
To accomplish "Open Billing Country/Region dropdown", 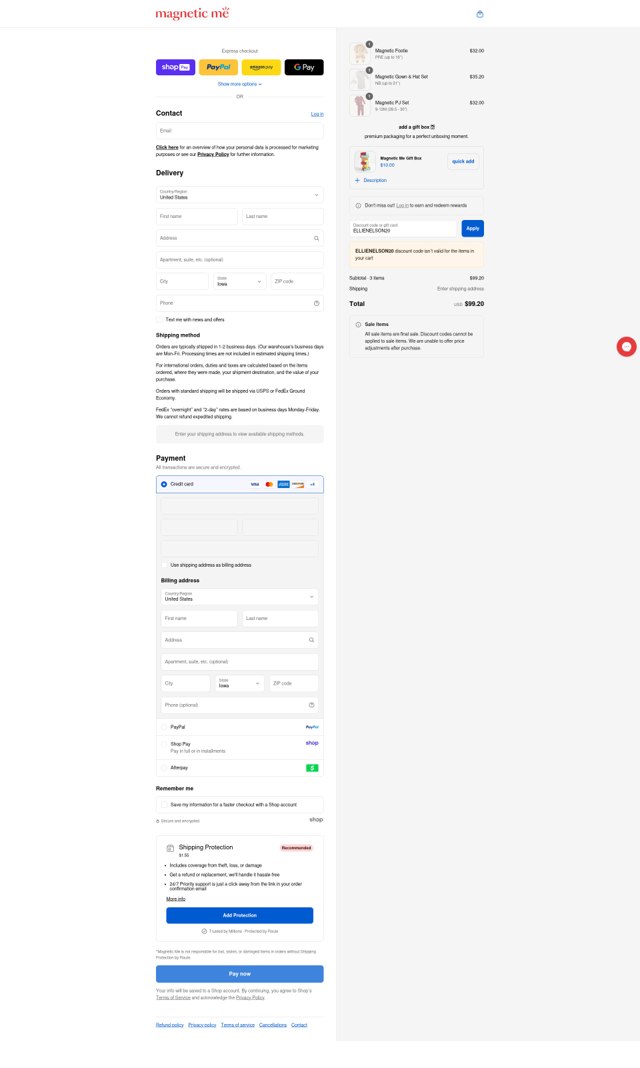I will [240, 597].
